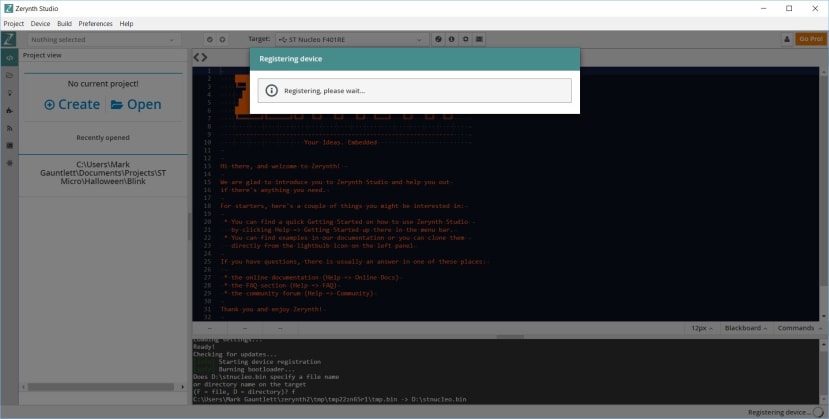Screen dimensions: 829x419
Task: Open the Build menu
Action: [x=65, y=24]
